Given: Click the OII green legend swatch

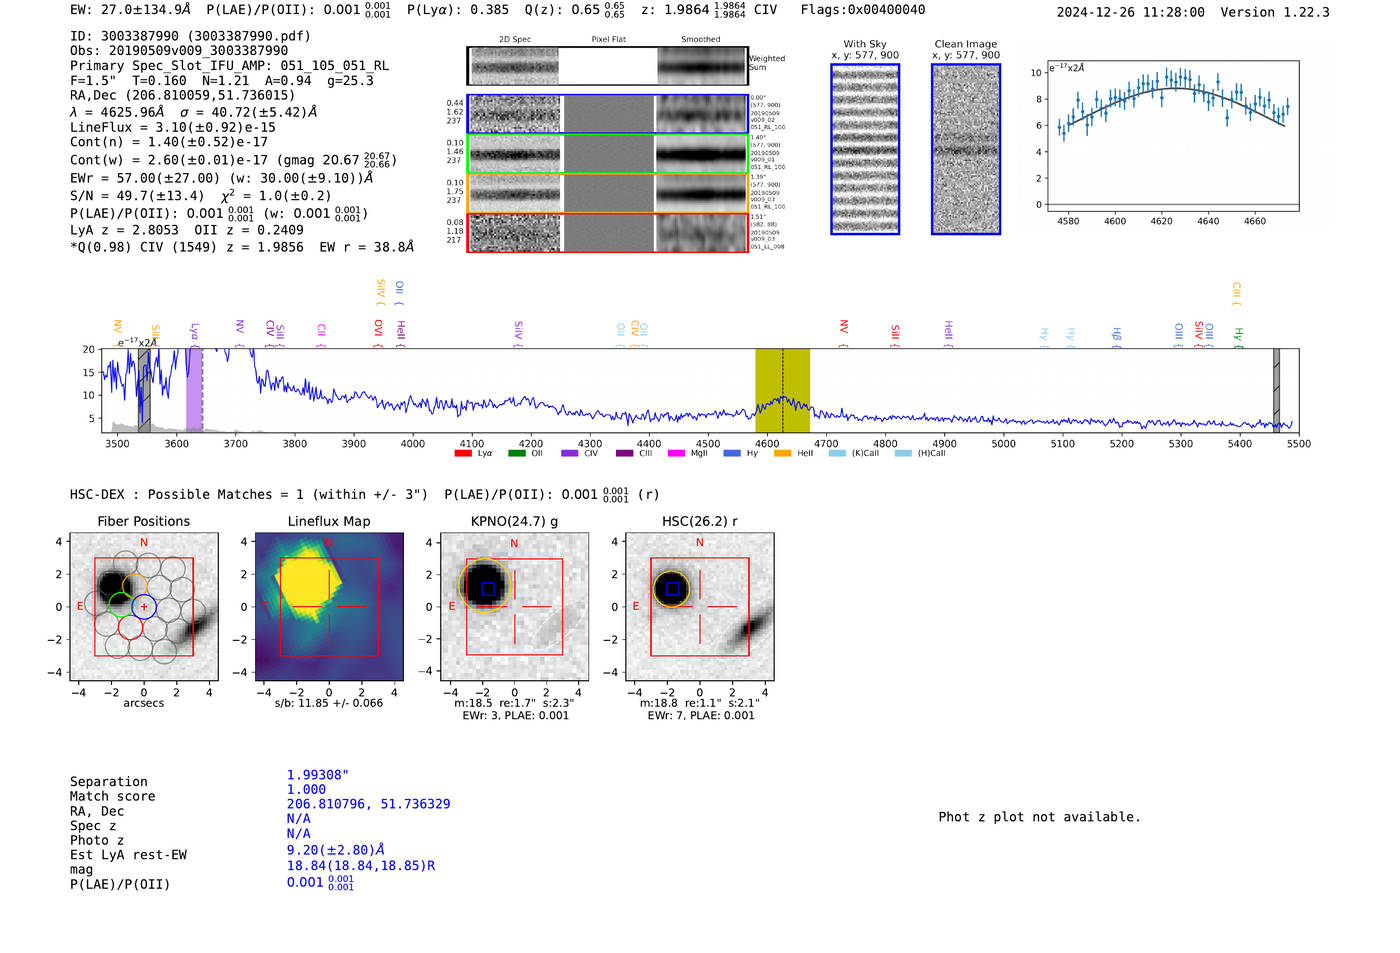Looking at the screenshot, I should pos(516,453).
